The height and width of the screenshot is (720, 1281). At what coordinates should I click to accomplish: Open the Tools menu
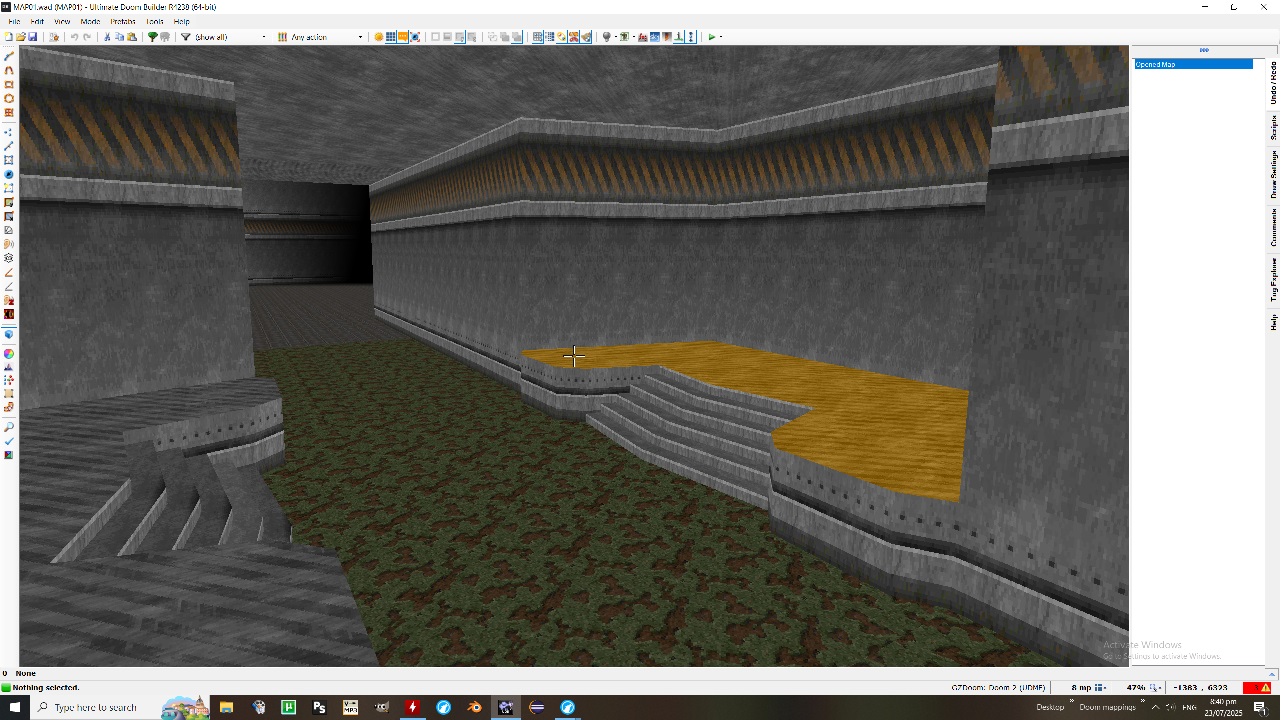[x=155, y=21]
